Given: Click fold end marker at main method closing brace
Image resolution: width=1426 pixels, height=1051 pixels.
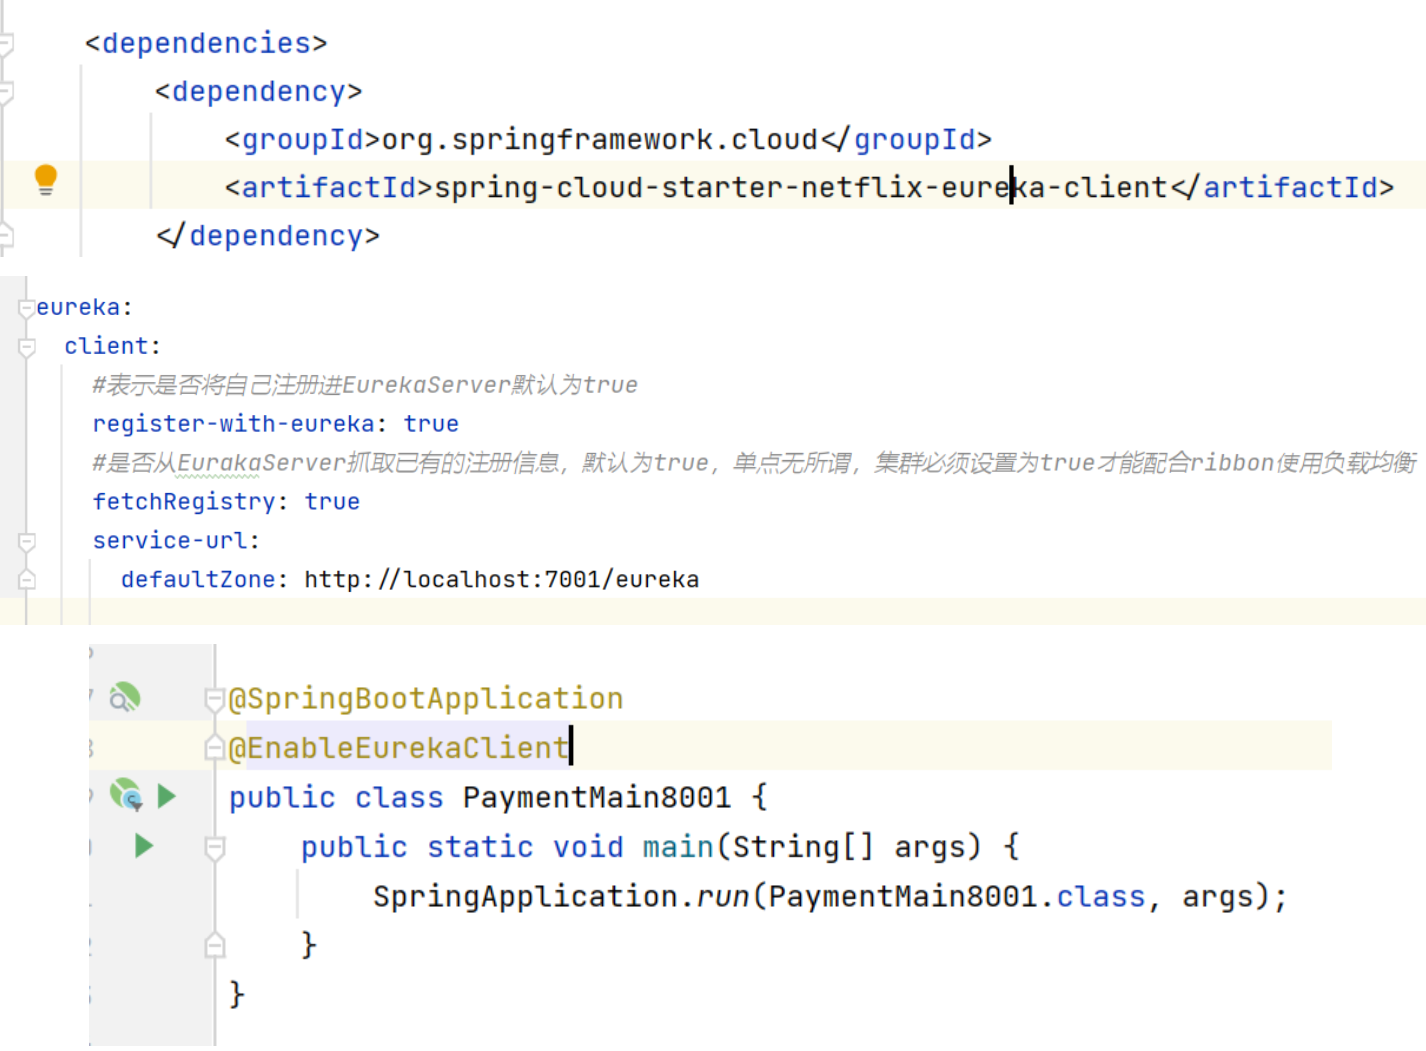Looking at the screenshot, I should (x=214, y=945).
